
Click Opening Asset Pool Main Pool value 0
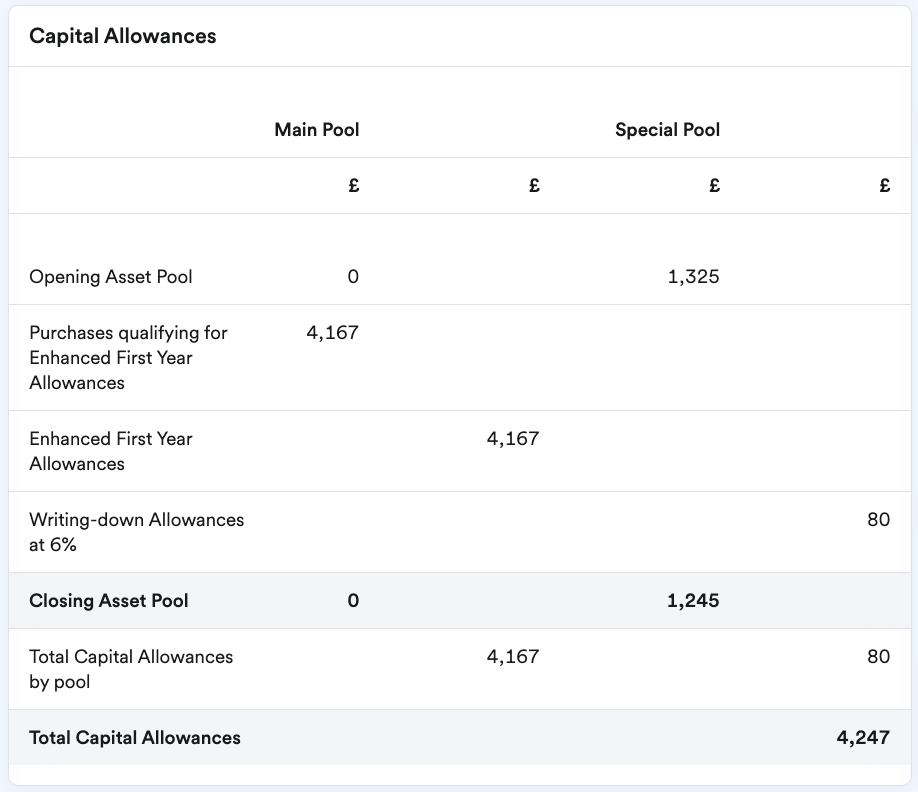[x=353, y=276]
